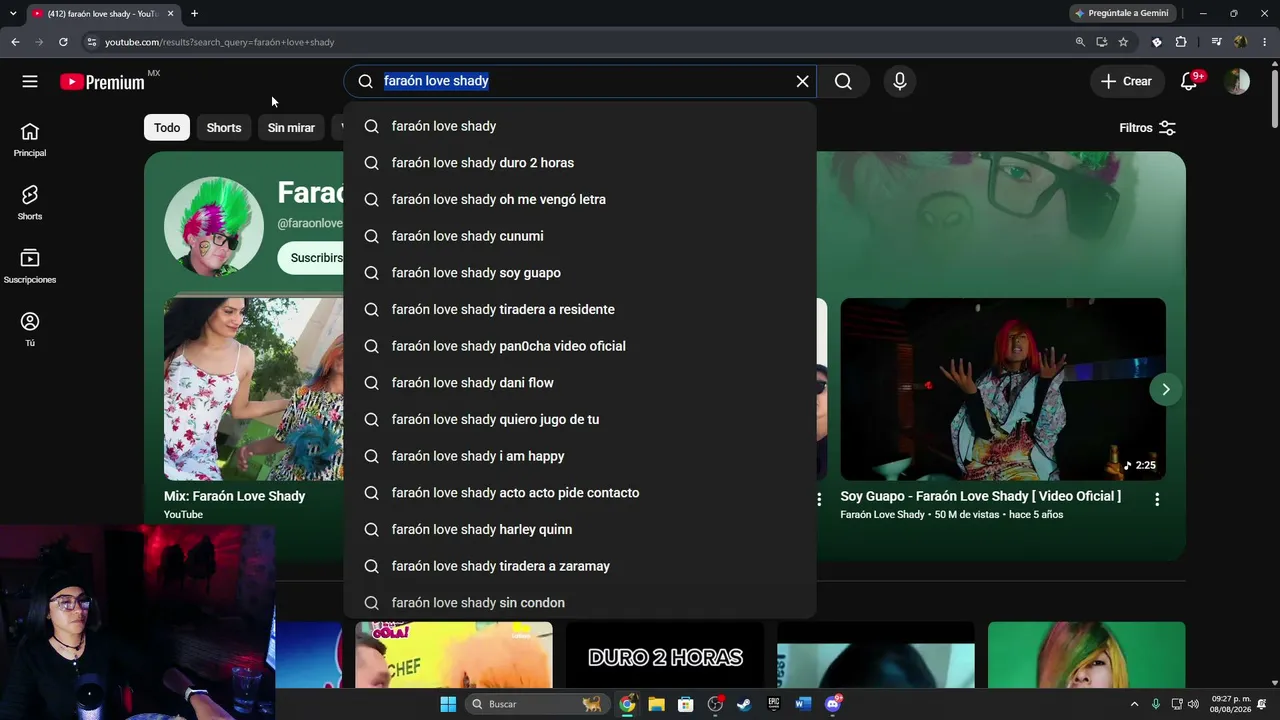Choose suggestion 'quiero jugo de tu'
1280x720 pixels.
tap(580, 419)
